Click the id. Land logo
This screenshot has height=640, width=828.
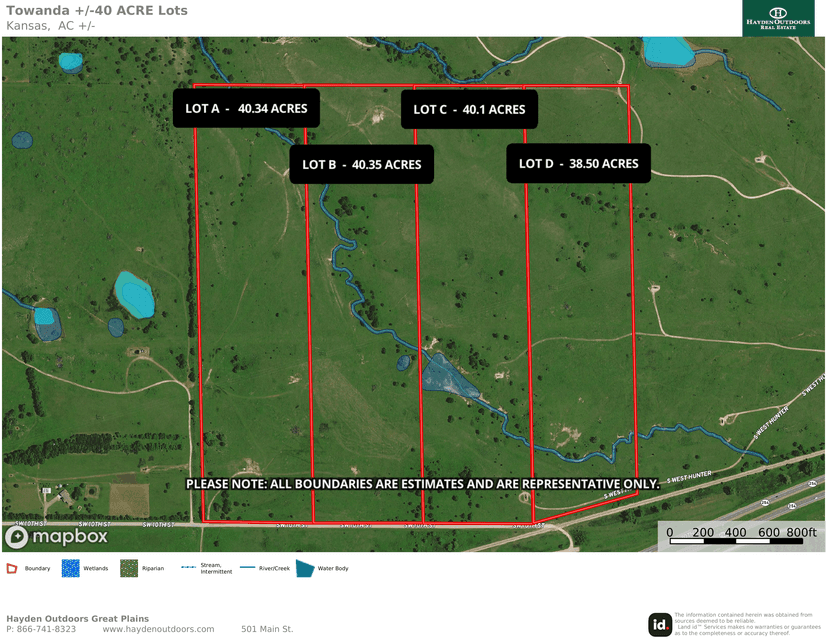coord(660,623)
